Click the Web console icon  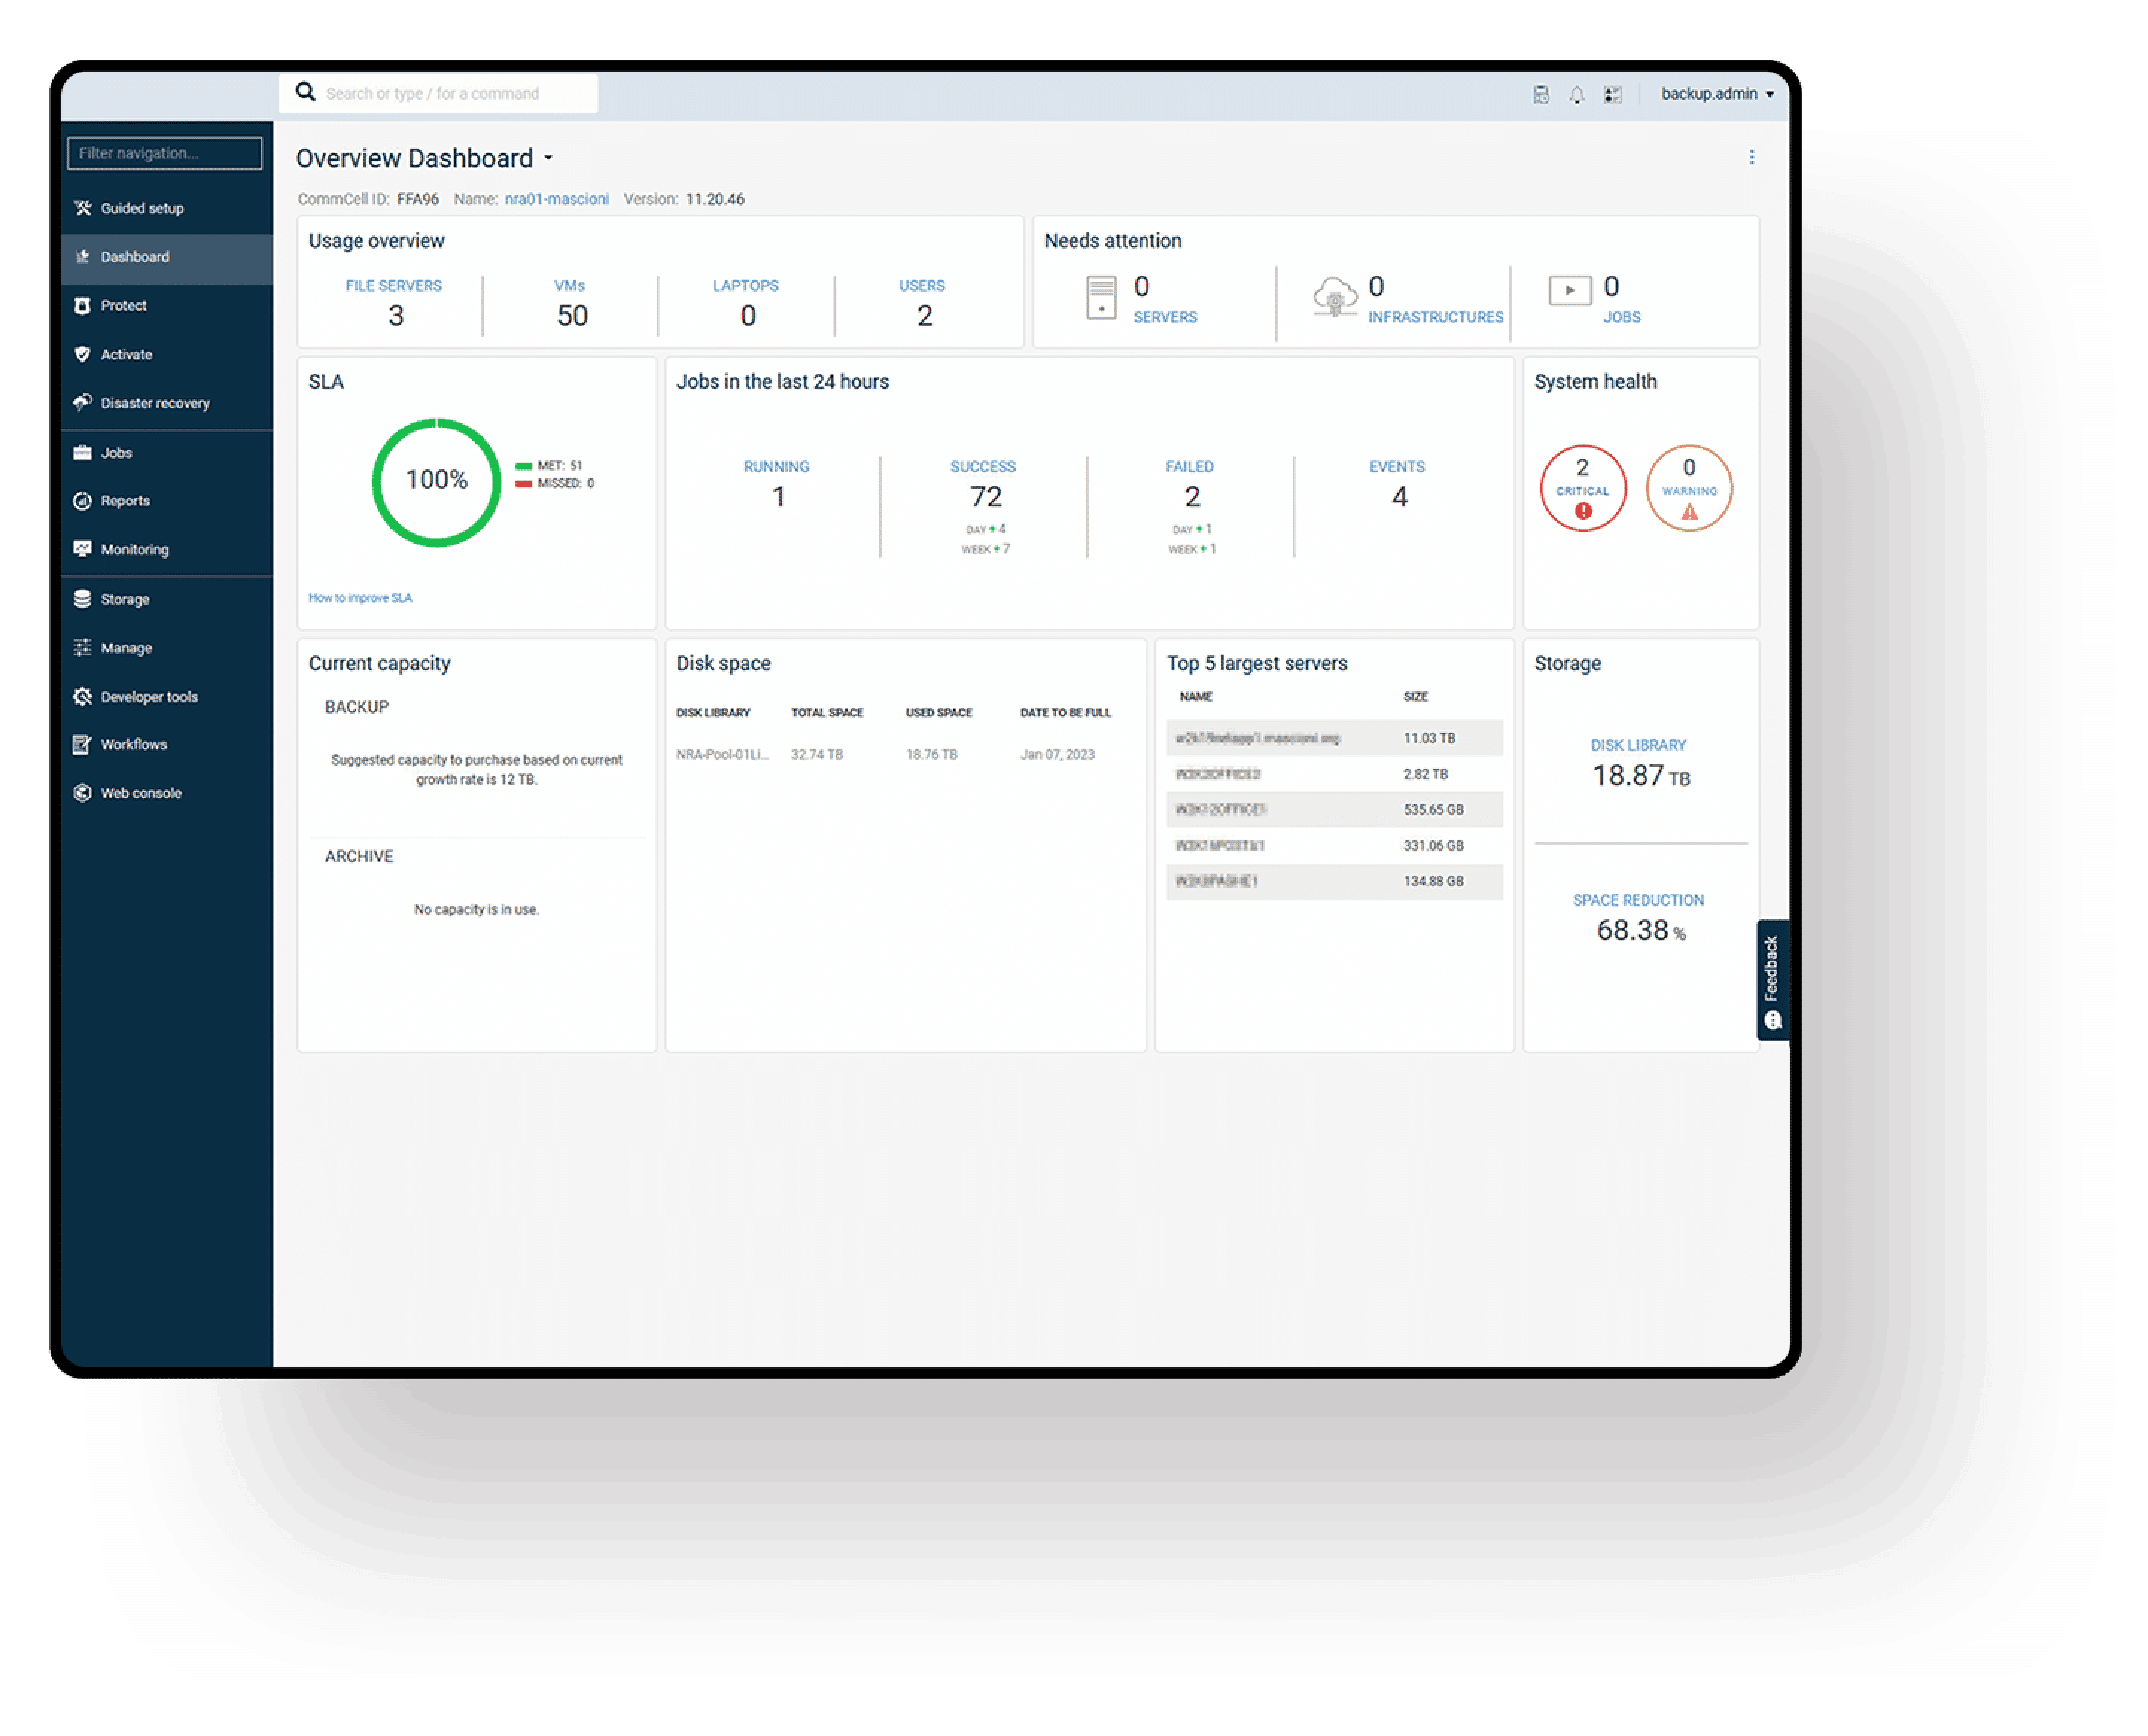(82, 793)
